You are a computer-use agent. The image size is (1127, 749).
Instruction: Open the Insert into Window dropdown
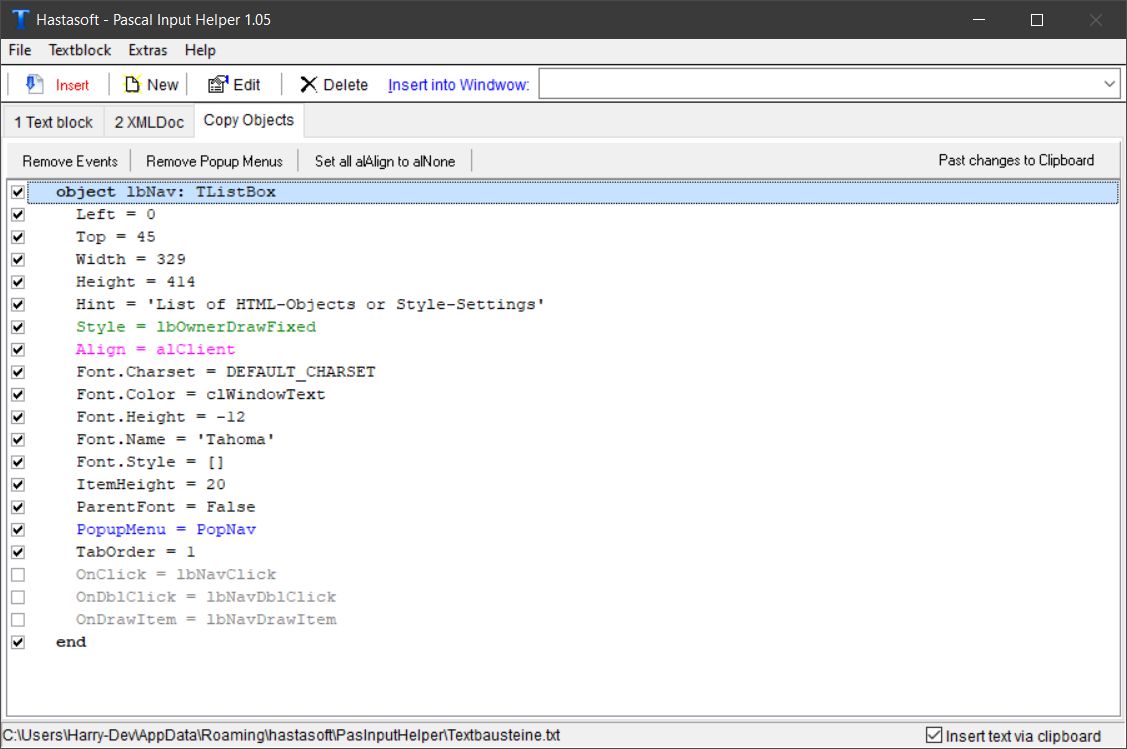(1109, 84)
